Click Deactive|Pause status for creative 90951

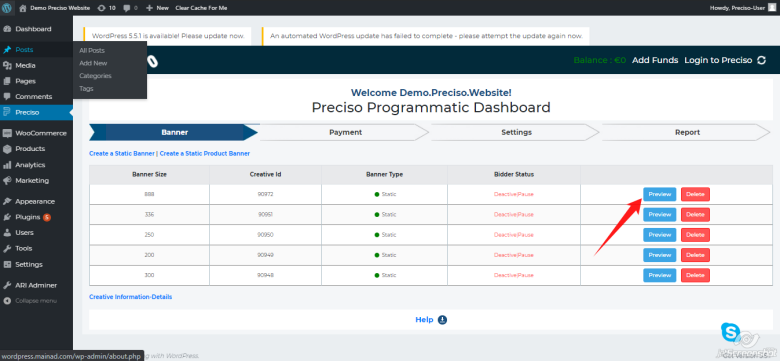(513, 215)
